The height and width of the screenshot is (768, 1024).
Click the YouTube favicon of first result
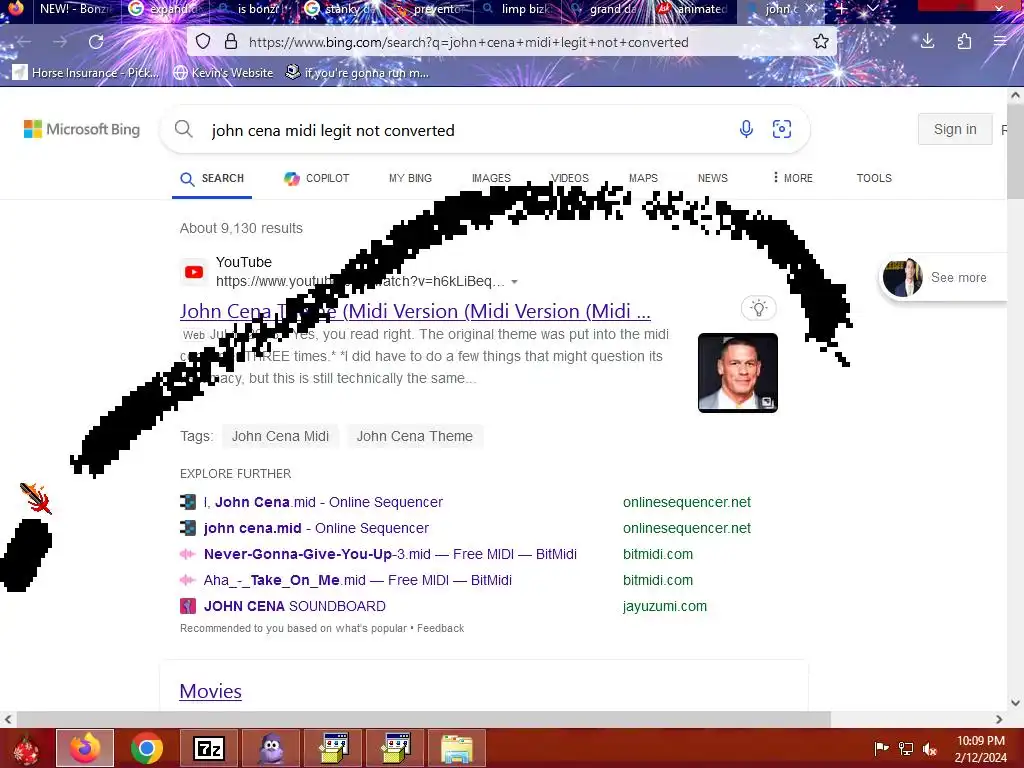[x=194, y=272]
